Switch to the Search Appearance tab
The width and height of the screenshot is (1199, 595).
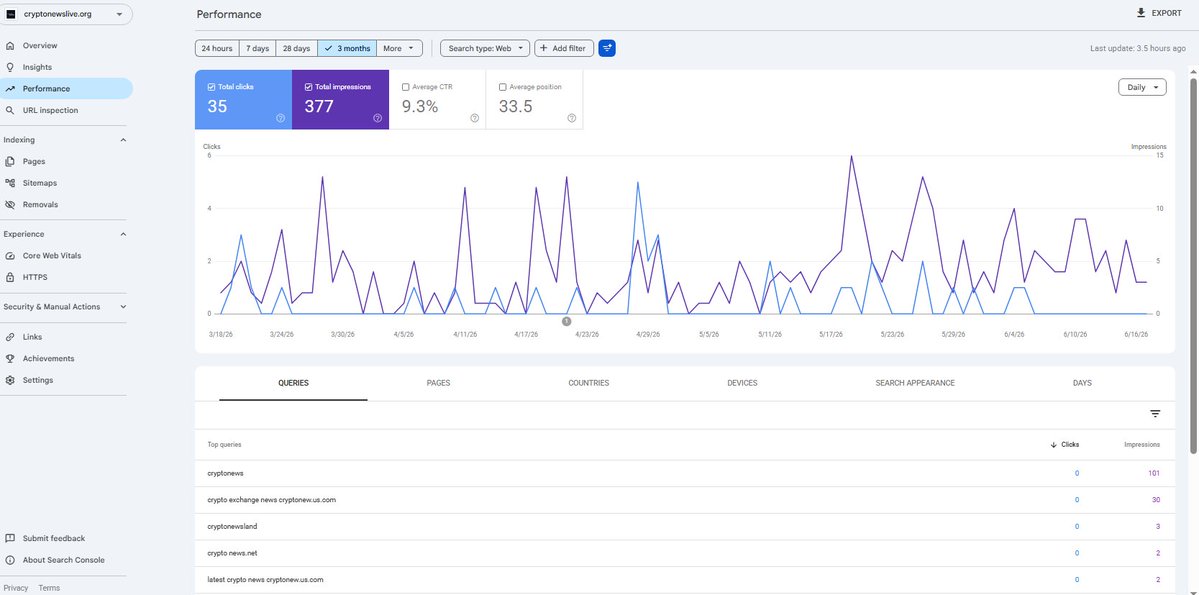(915, 383)
